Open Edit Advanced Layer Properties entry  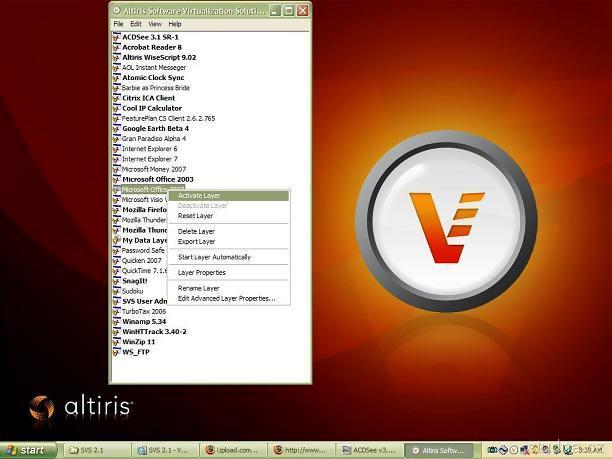coord(229,299)
